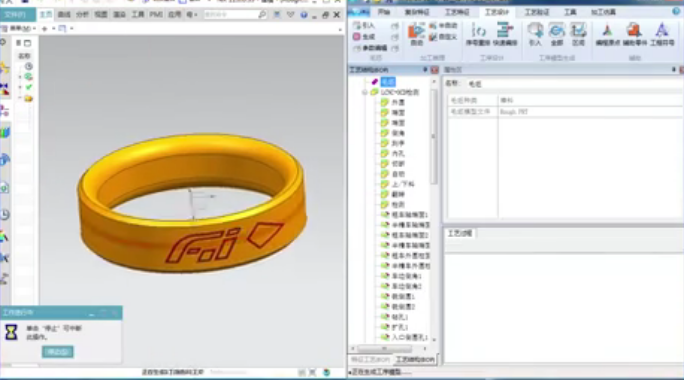This screenshot has width=684, height=380.
Task: Switch to the 分析 tab in NX
Action: pos(82,15)
